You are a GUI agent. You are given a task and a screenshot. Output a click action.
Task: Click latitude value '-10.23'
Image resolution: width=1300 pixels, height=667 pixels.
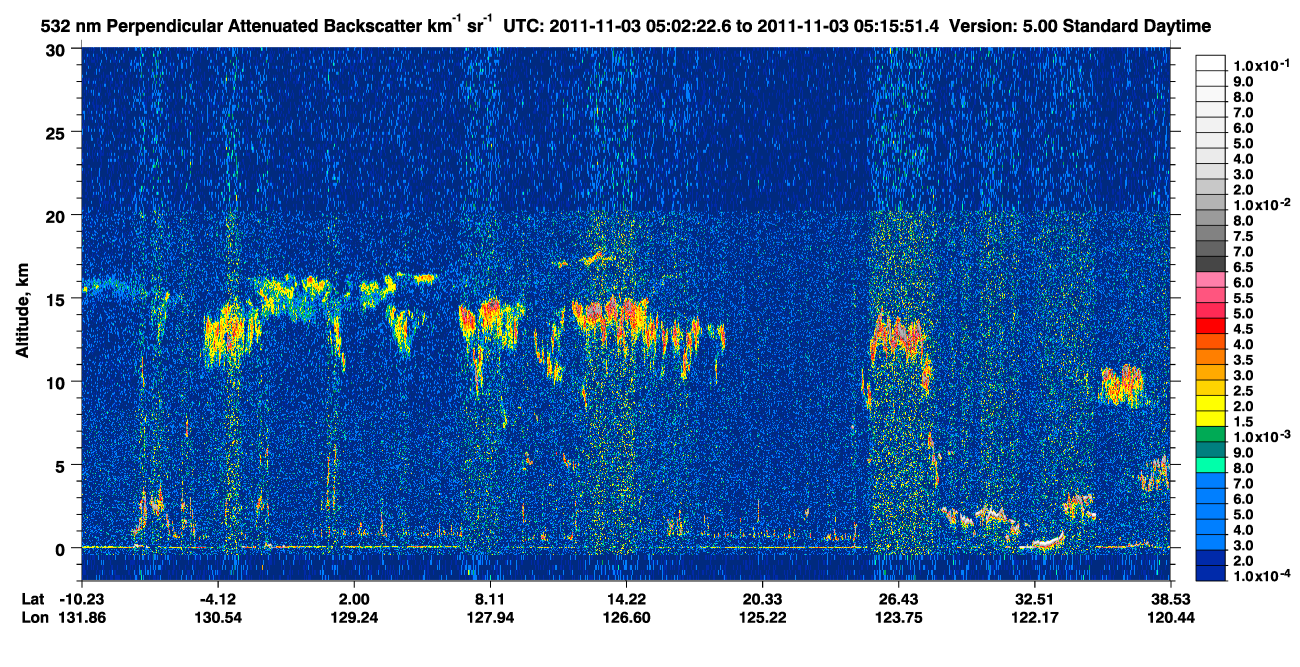tap(84, 599)
